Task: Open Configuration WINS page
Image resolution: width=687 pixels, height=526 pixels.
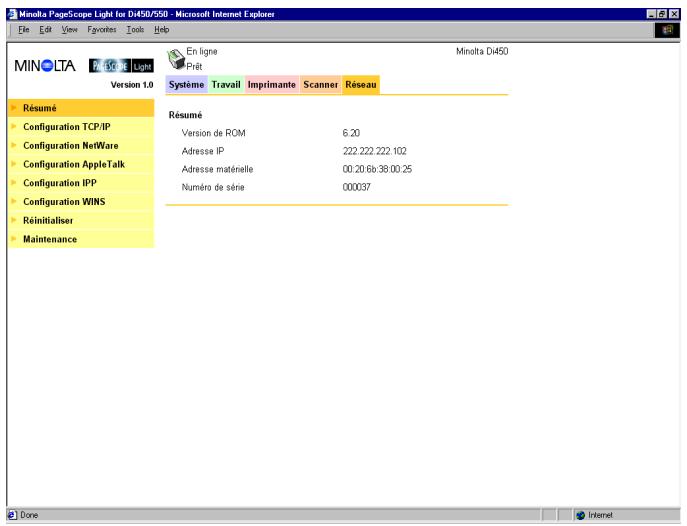Action: [x=81, y=202]
